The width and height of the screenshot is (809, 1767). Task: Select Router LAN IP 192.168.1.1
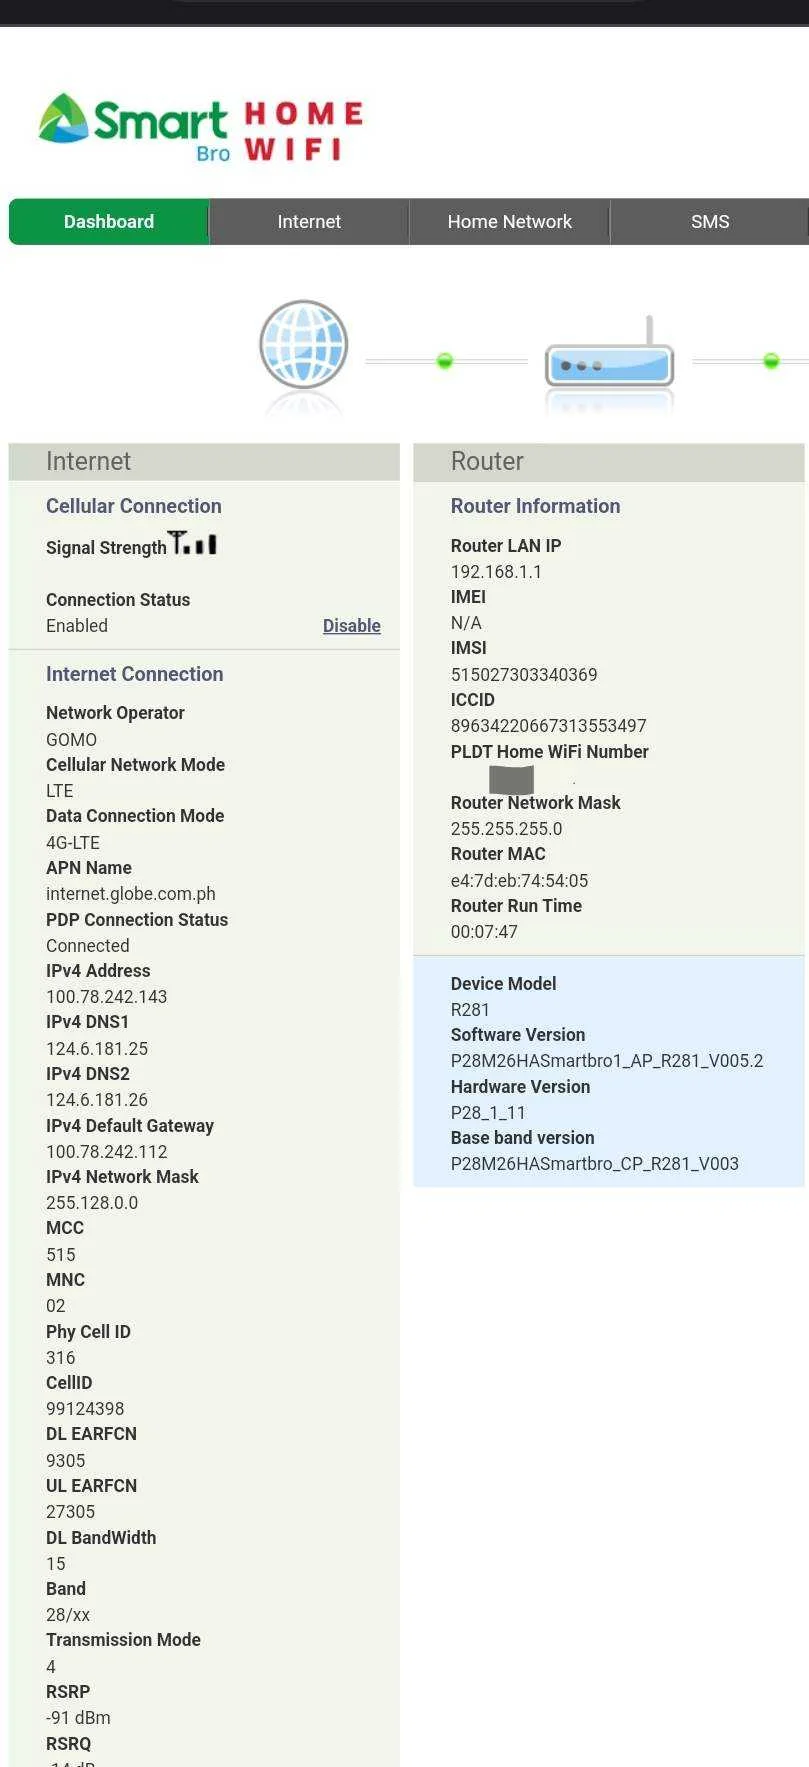point(496,572)
